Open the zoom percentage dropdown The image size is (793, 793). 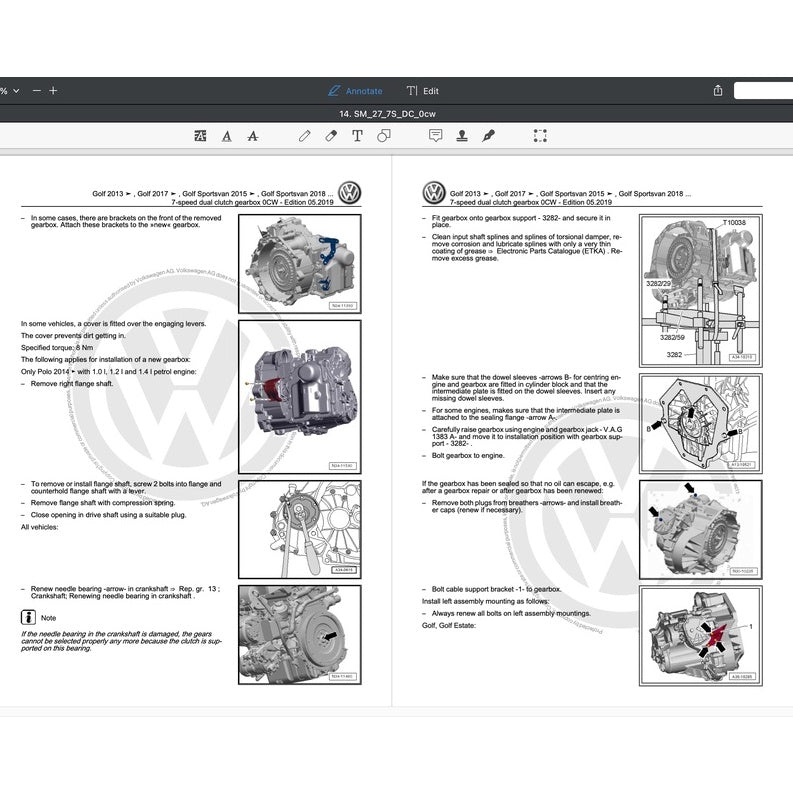click(x=10, y=90)
